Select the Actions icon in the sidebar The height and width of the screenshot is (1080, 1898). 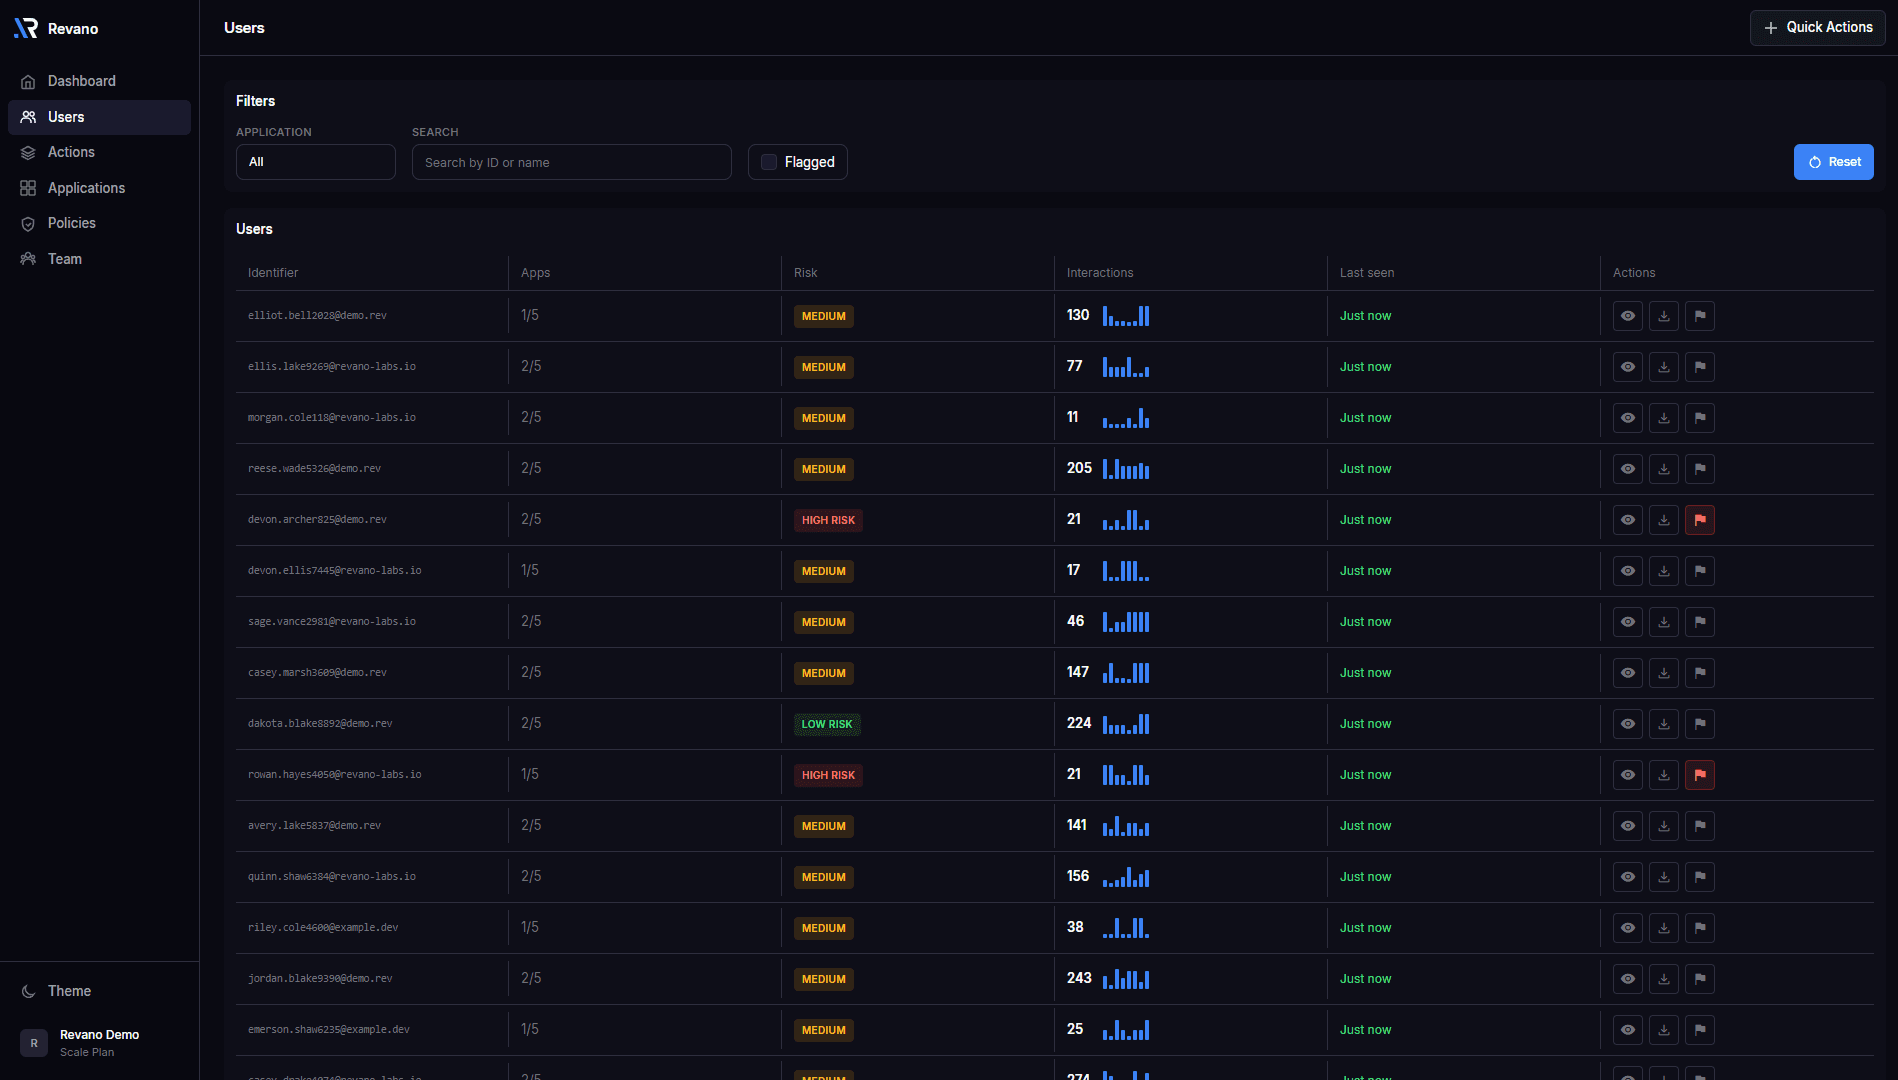[x=28, y=152]
